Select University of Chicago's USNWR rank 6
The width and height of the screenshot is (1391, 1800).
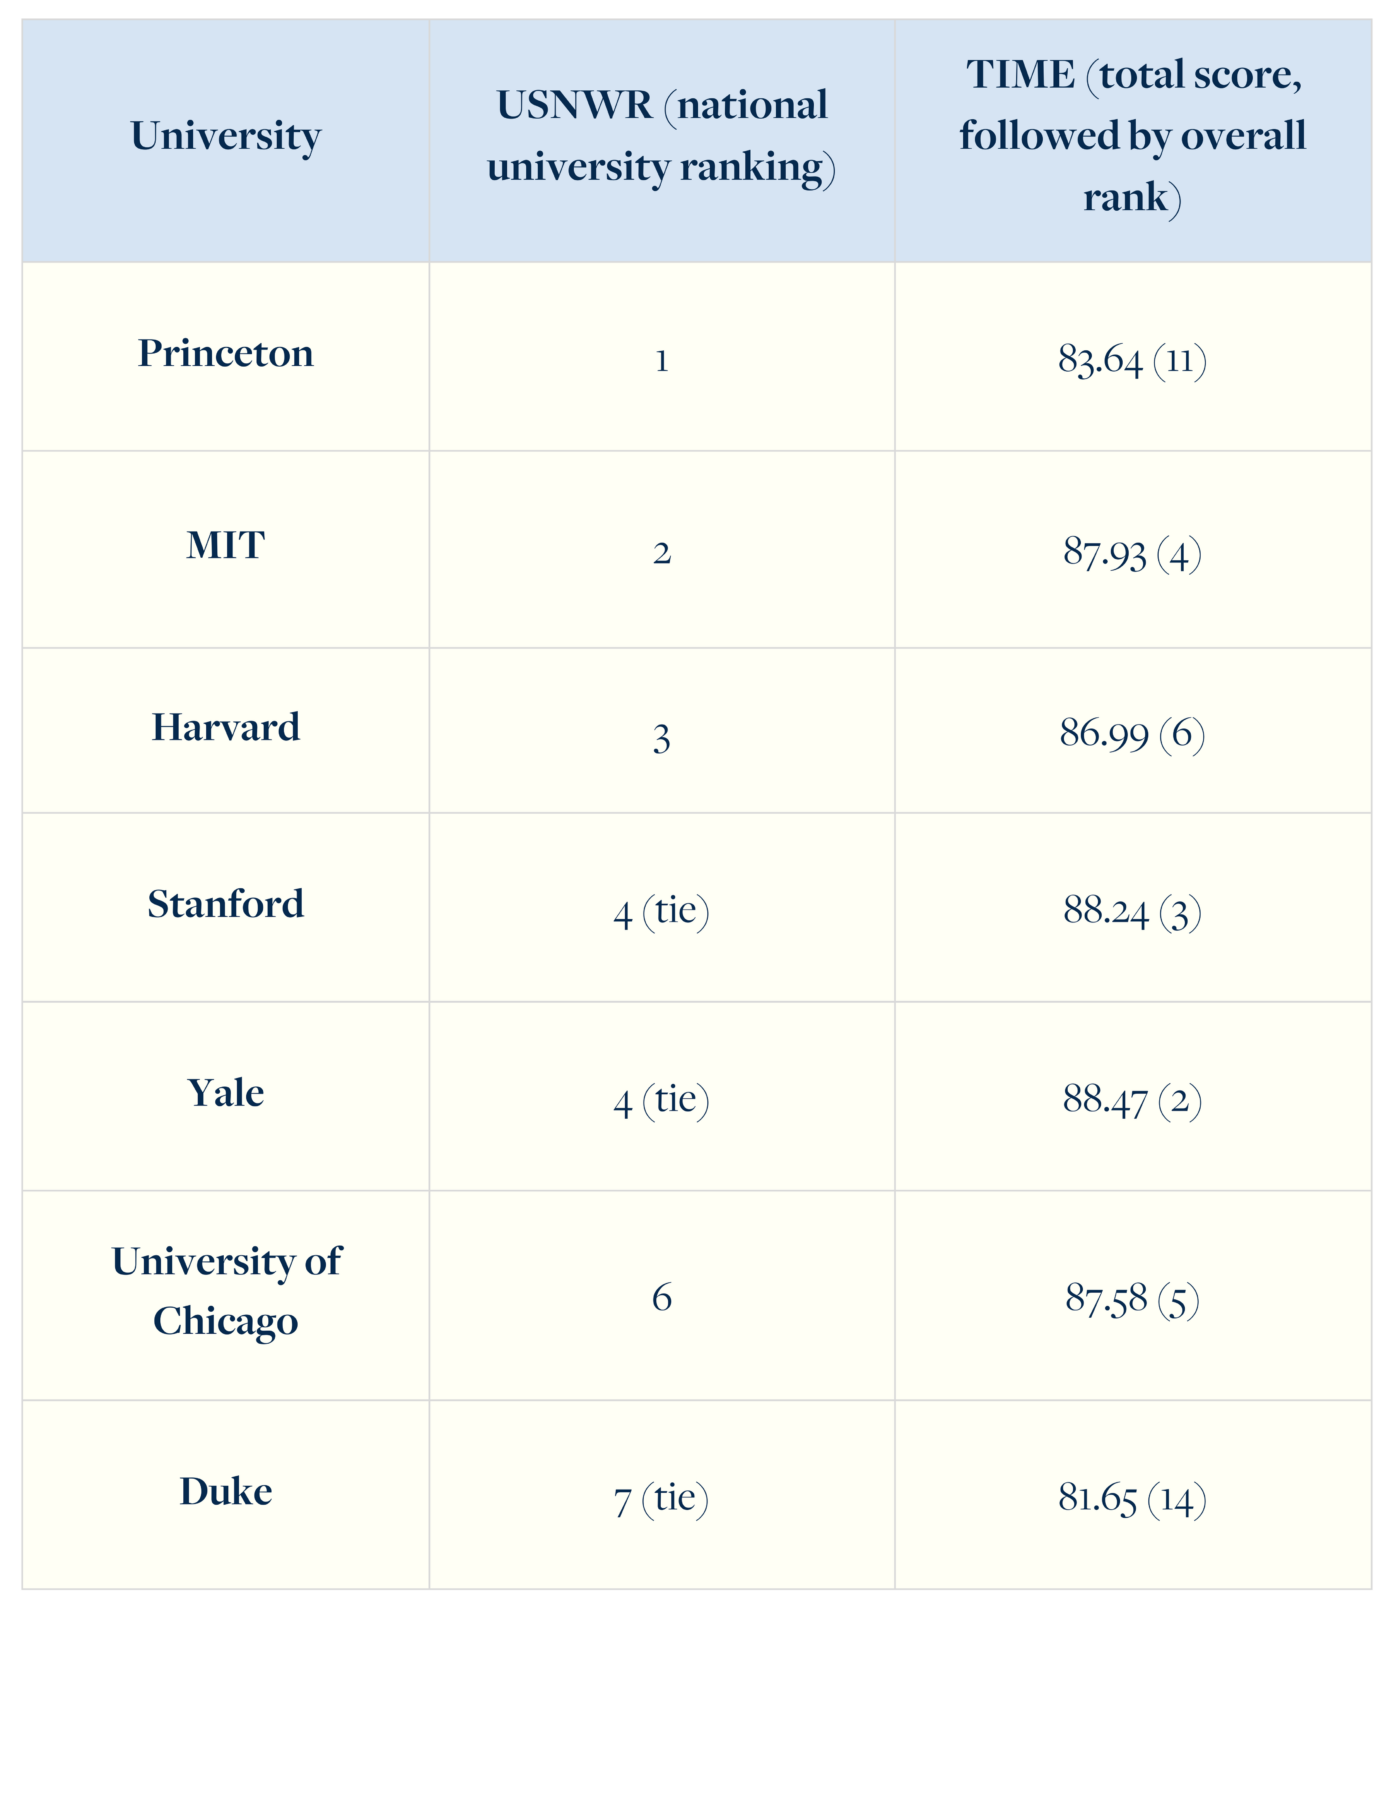coord(661,1298)
